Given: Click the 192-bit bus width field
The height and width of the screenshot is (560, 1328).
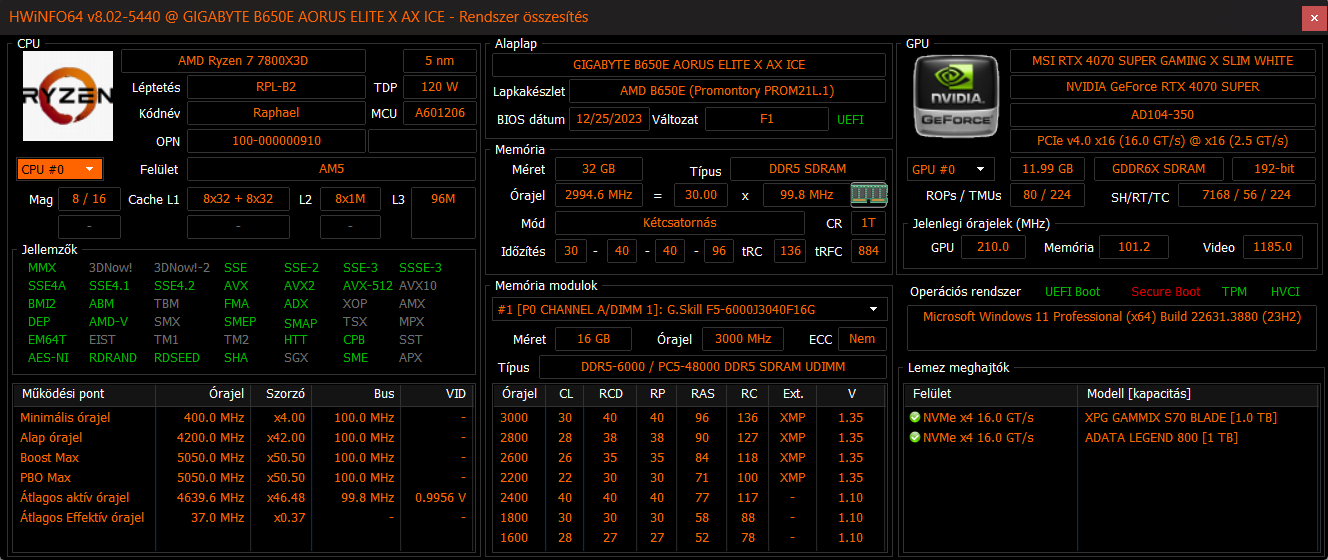Looking at the screenshot, I should [x=1273, y=169].
